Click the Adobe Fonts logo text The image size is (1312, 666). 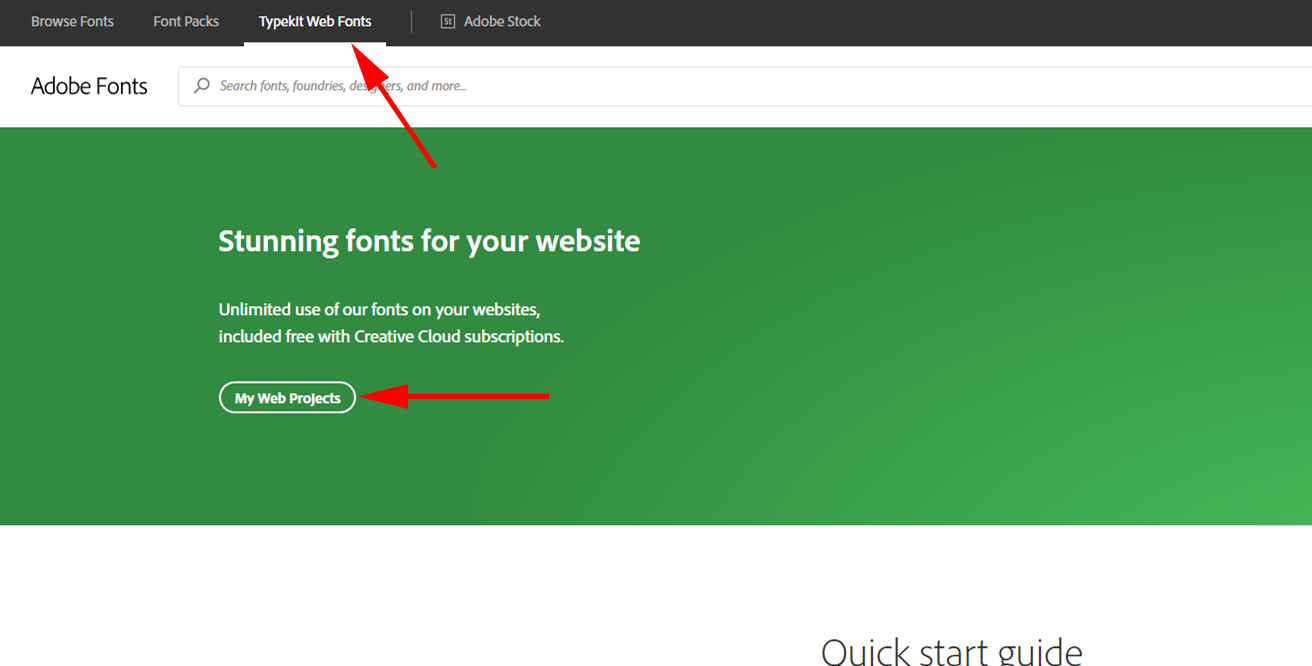(89, 86)
